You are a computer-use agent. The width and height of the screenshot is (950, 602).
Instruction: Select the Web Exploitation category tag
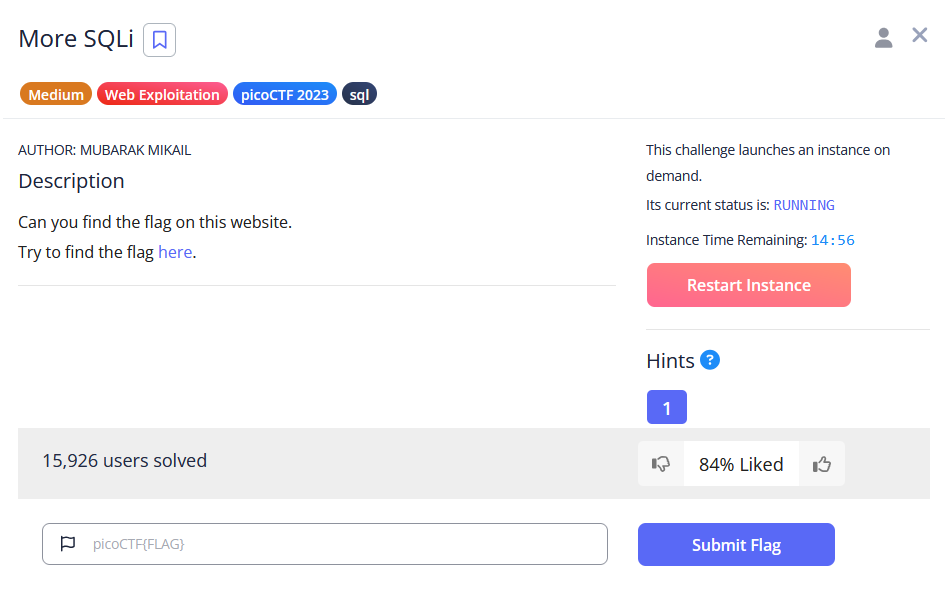(162, 95)
